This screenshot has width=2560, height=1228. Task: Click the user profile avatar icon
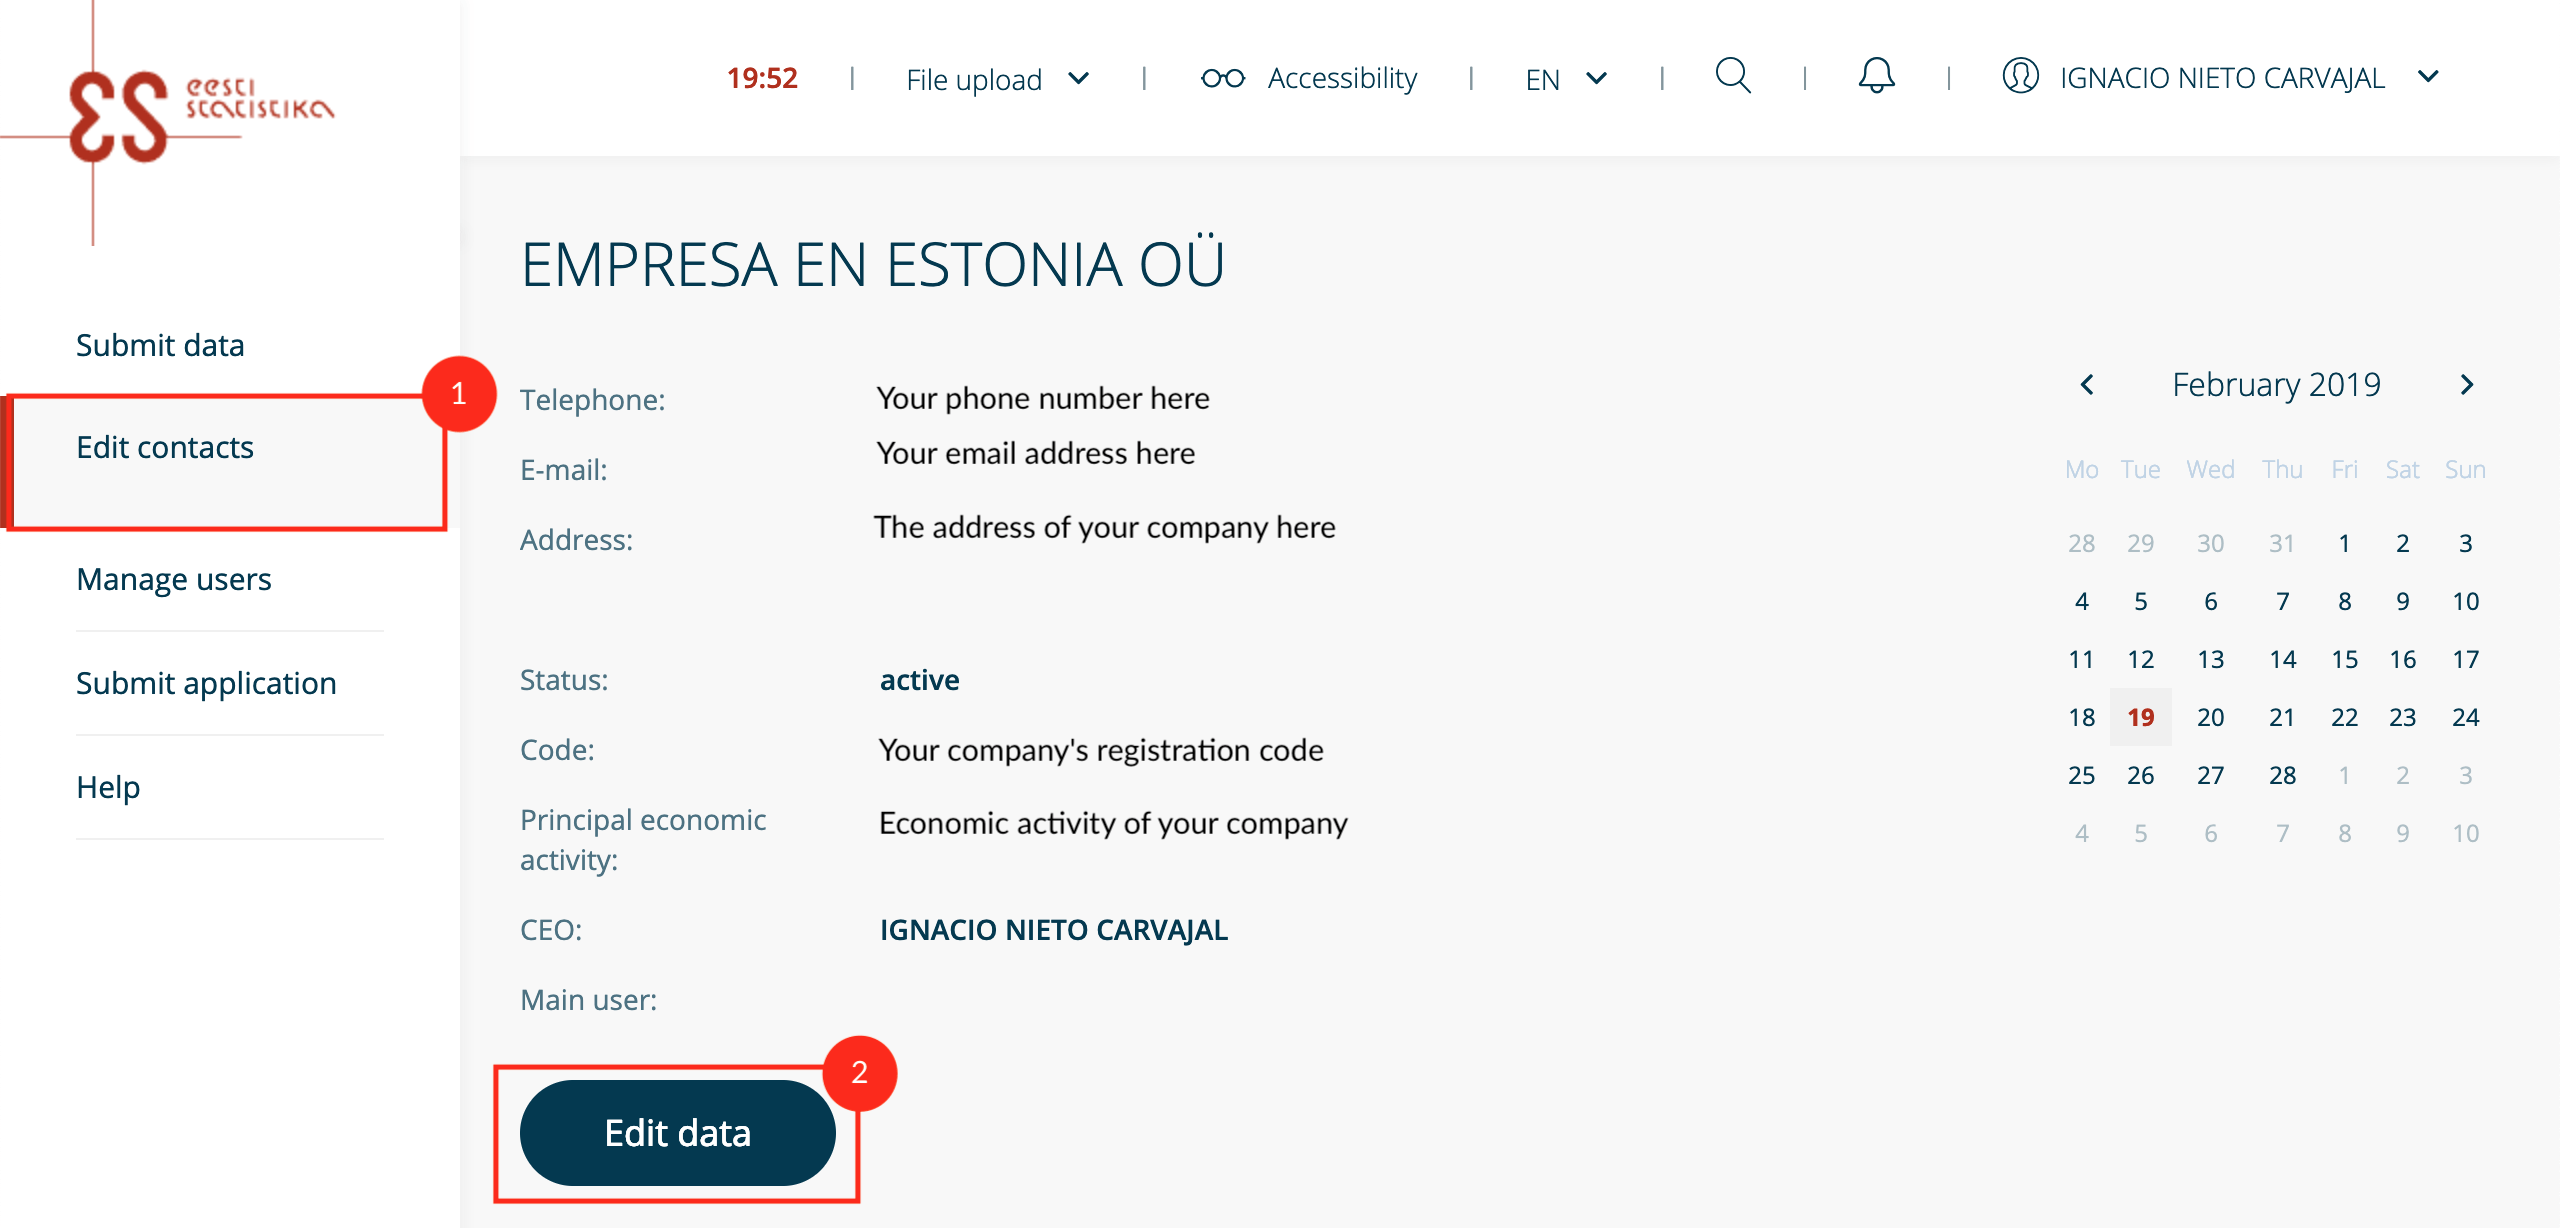click(x=2020, y=77)
